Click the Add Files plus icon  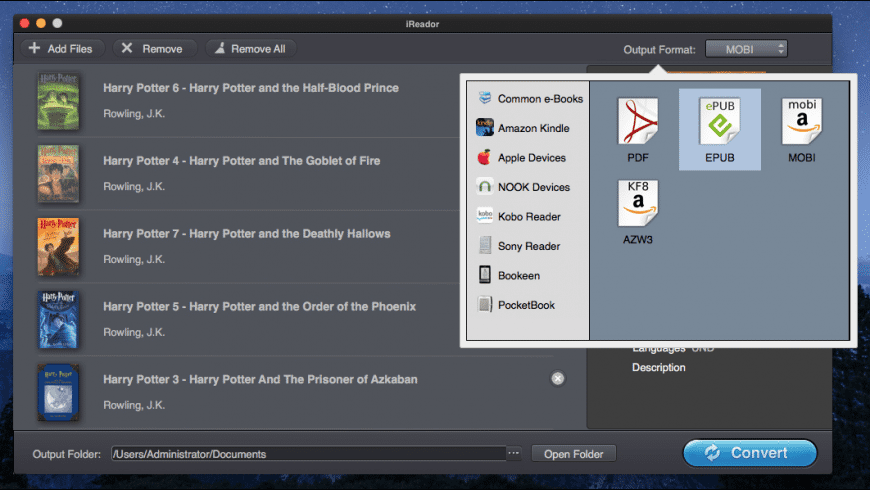click(34, 48)
